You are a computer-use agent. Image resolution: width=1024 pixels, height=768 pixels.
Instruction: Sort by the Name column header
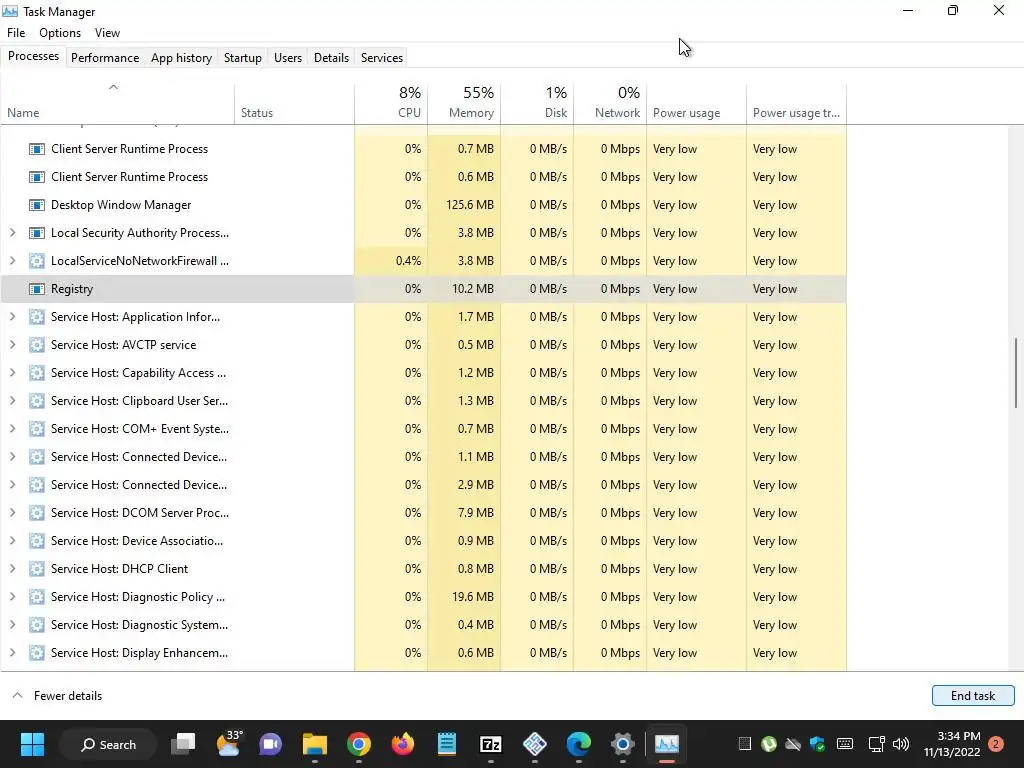pyautogui.click(x=118, y=103)
